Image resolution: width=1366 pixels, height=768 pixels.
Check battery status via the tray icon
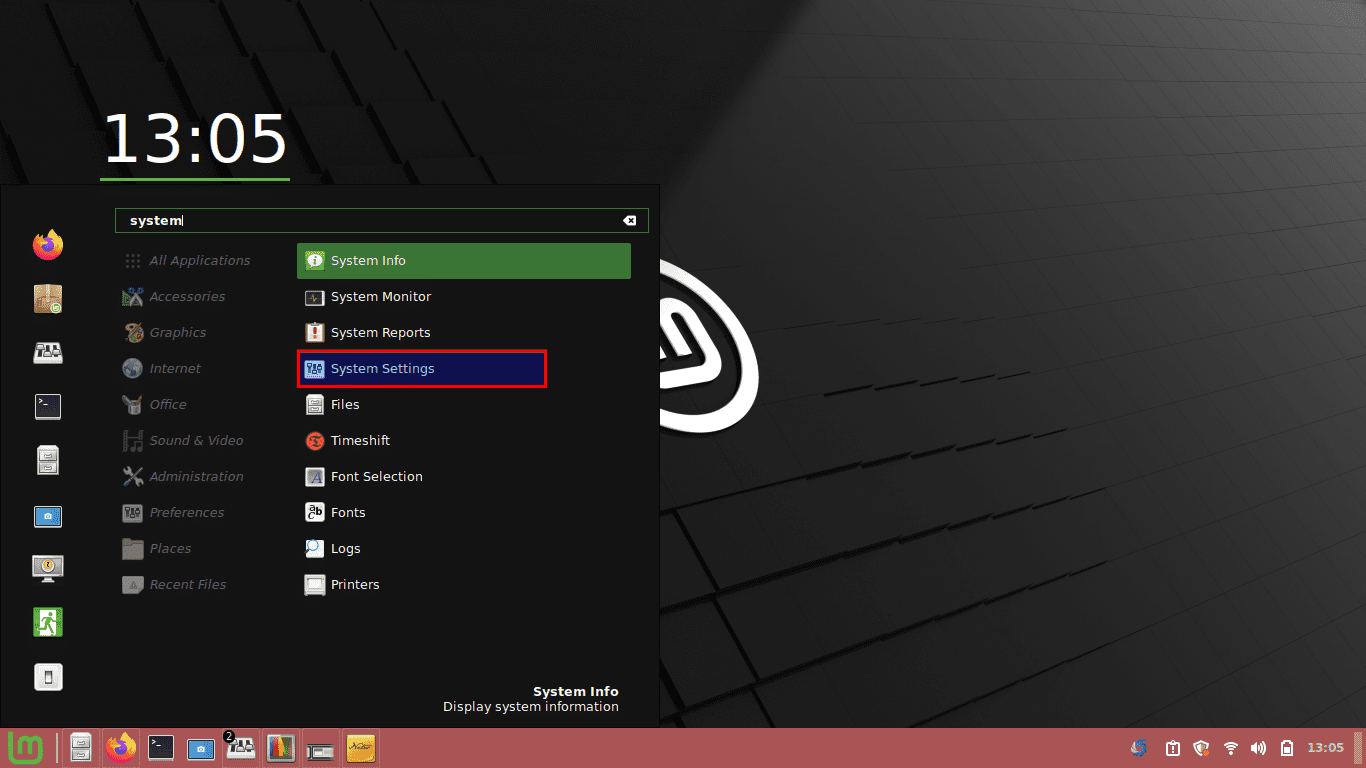click(x=1286, y=747)
